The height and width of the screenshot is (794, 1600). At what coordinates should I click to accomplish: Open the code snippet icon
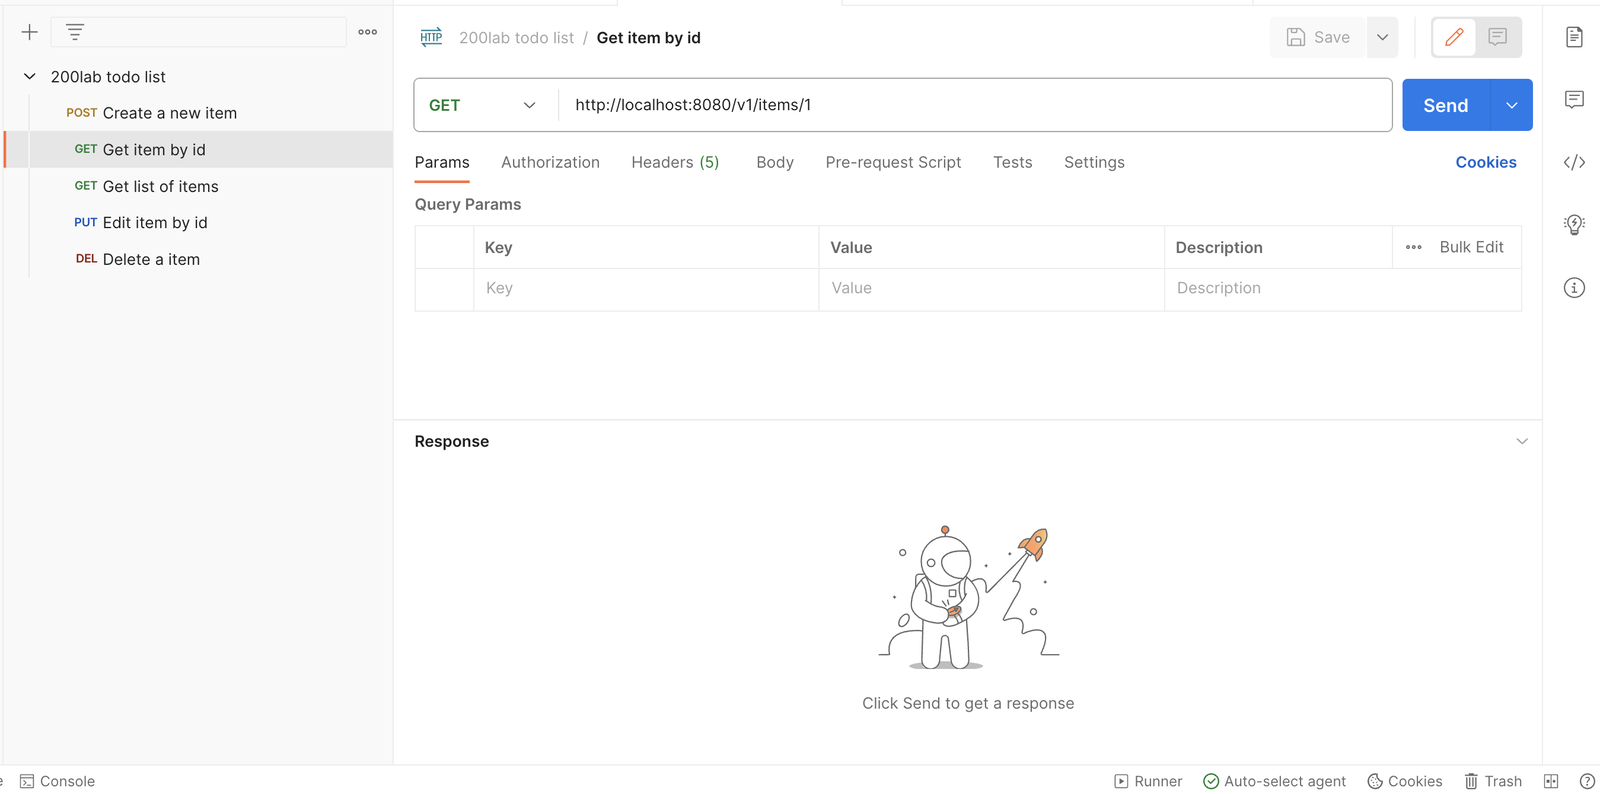tap(1574, 162)
